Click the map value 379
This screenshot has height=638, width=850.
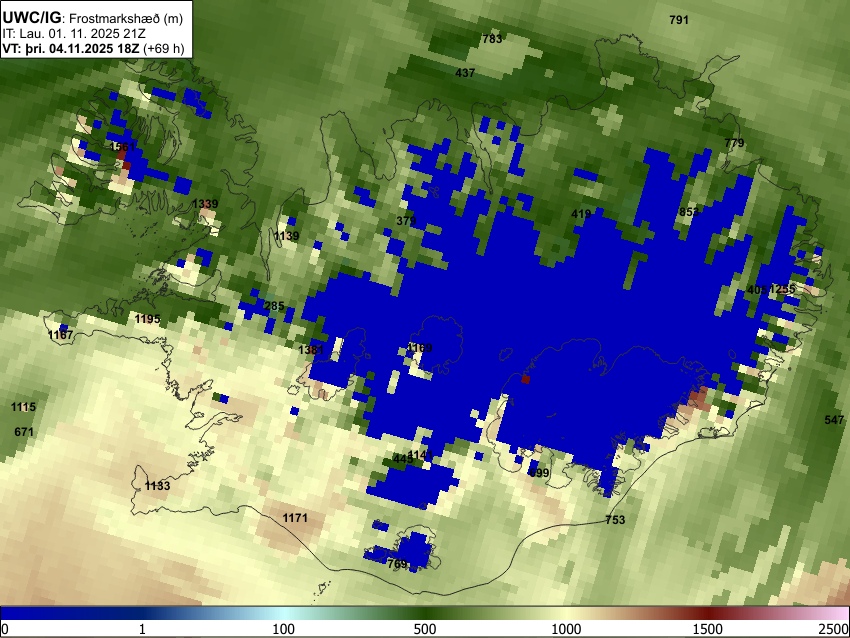406,221
